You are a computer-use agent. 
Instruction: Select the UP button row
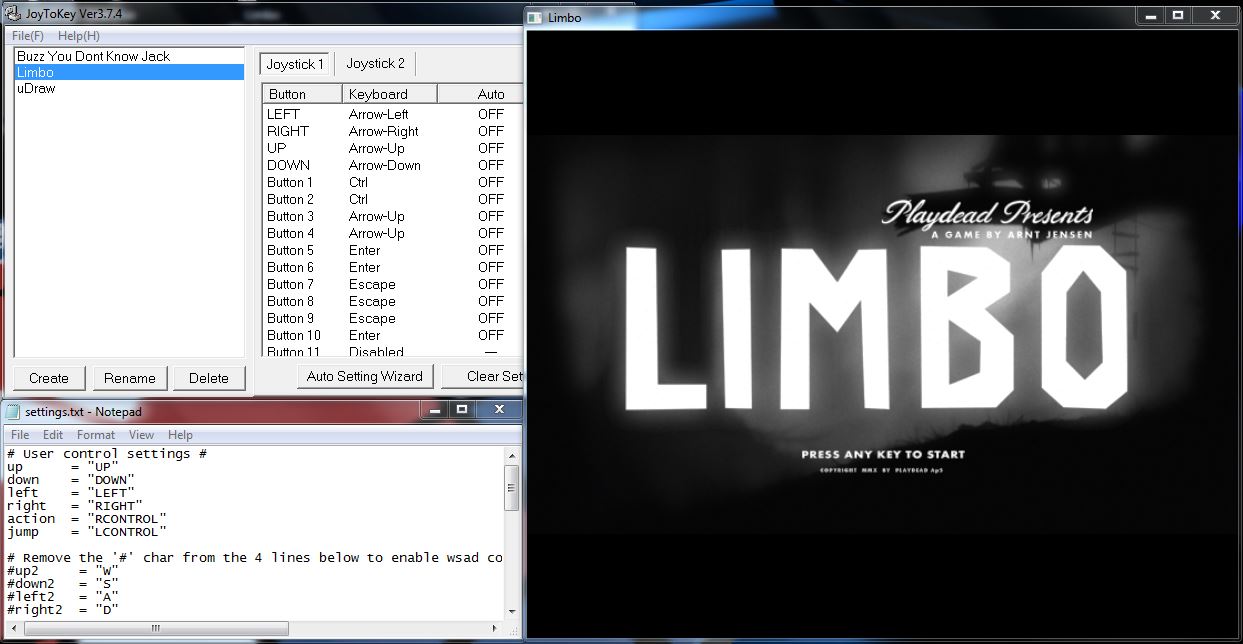(392, 148)
